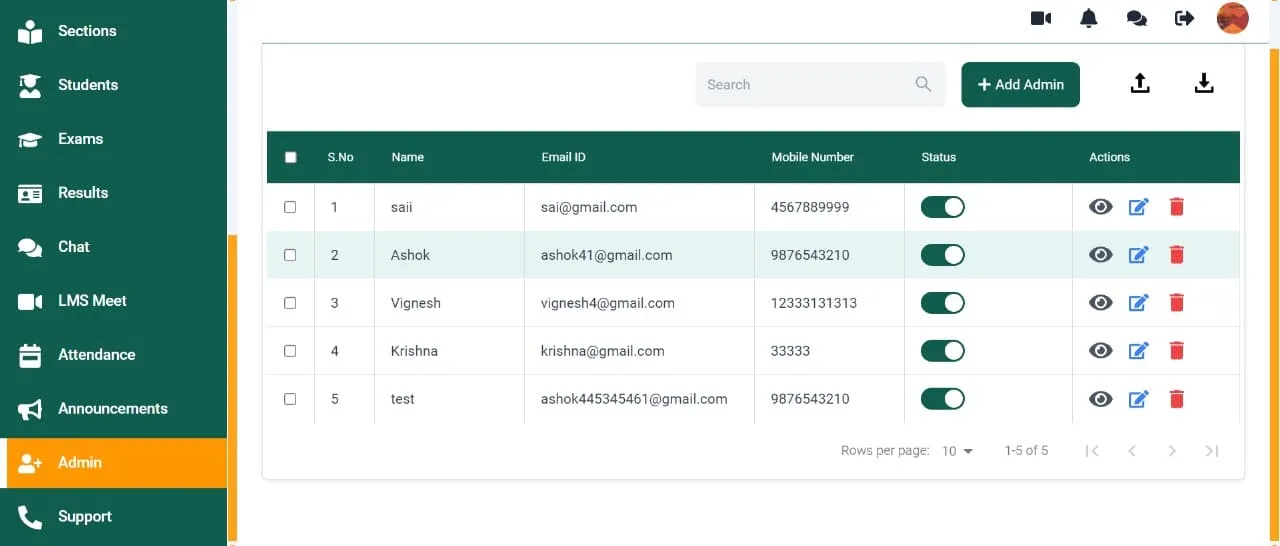Open video camera icon in top bar
This screenshot has height=546, width=1280.
(x=1041, y=18)
